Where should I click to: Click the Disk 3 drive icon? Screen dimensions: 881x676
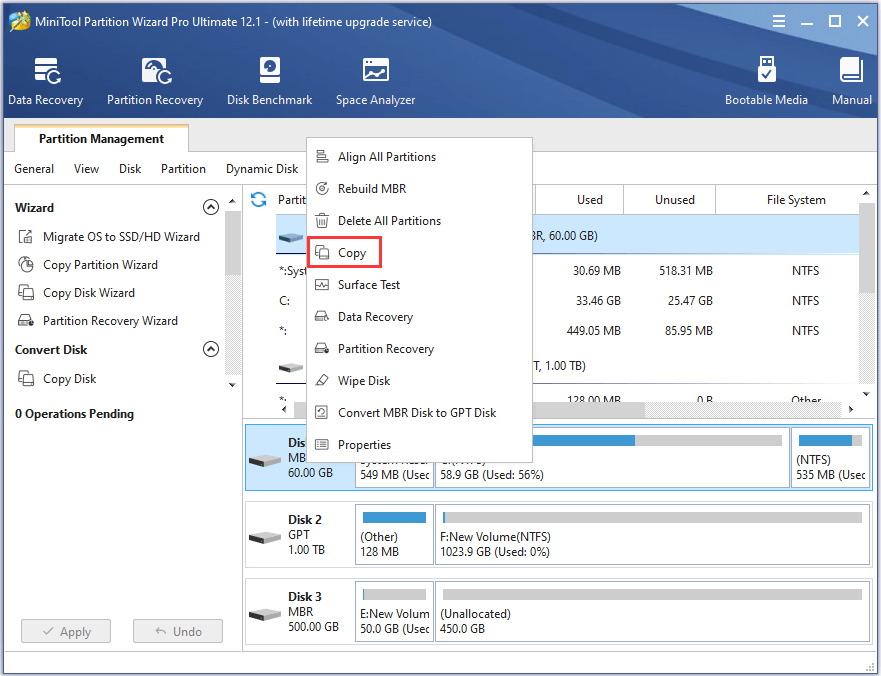click(265, 614)
